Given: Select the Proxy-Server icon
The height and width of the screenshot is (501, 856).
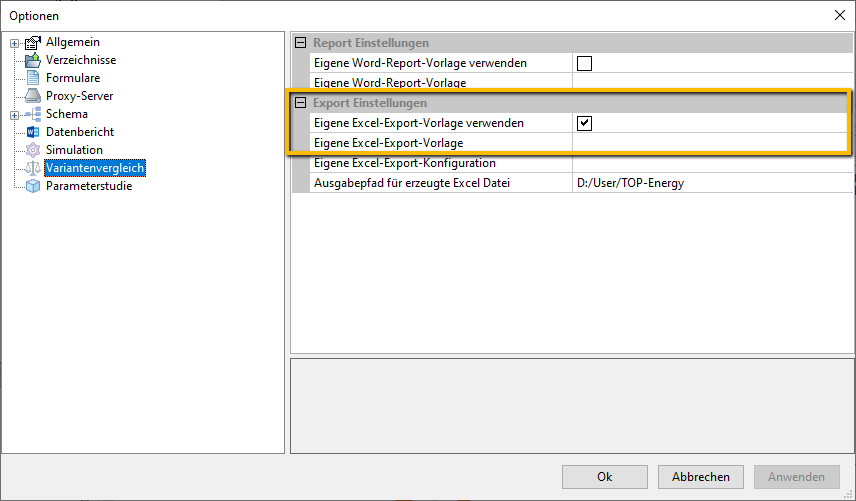Looking at the screenshot, I should [x=33, y=96].
